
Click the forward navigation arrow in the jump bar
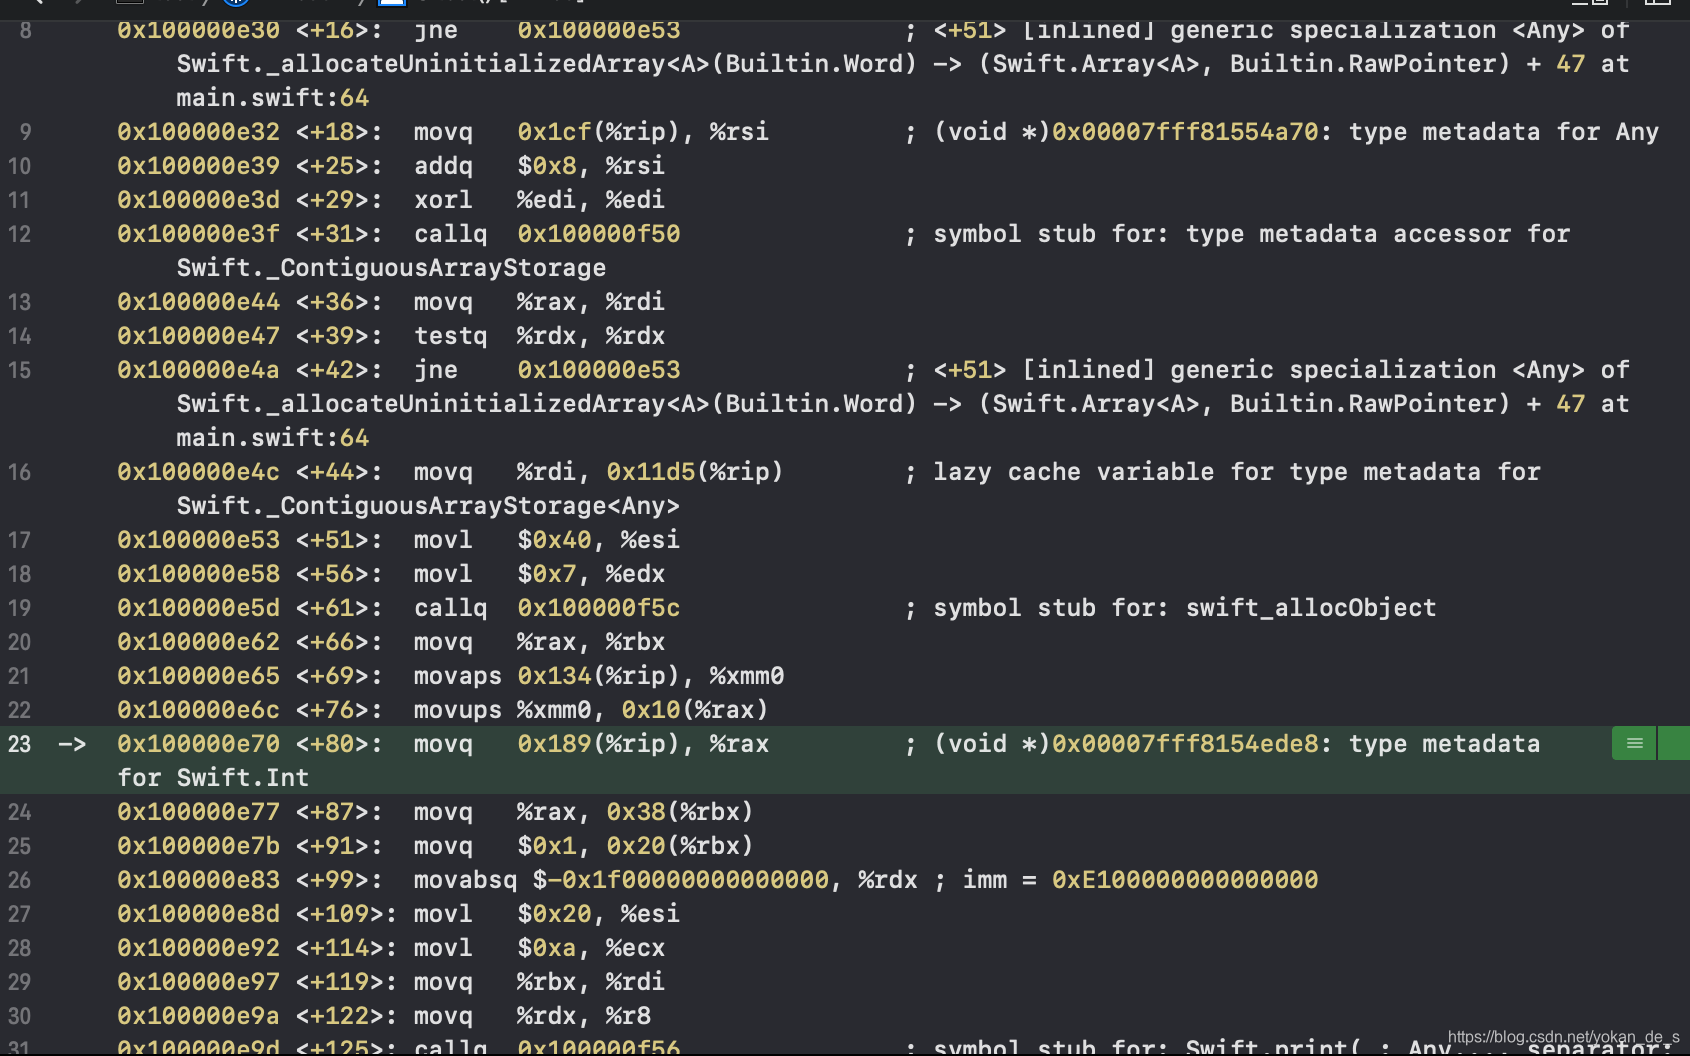click(79, 3)
